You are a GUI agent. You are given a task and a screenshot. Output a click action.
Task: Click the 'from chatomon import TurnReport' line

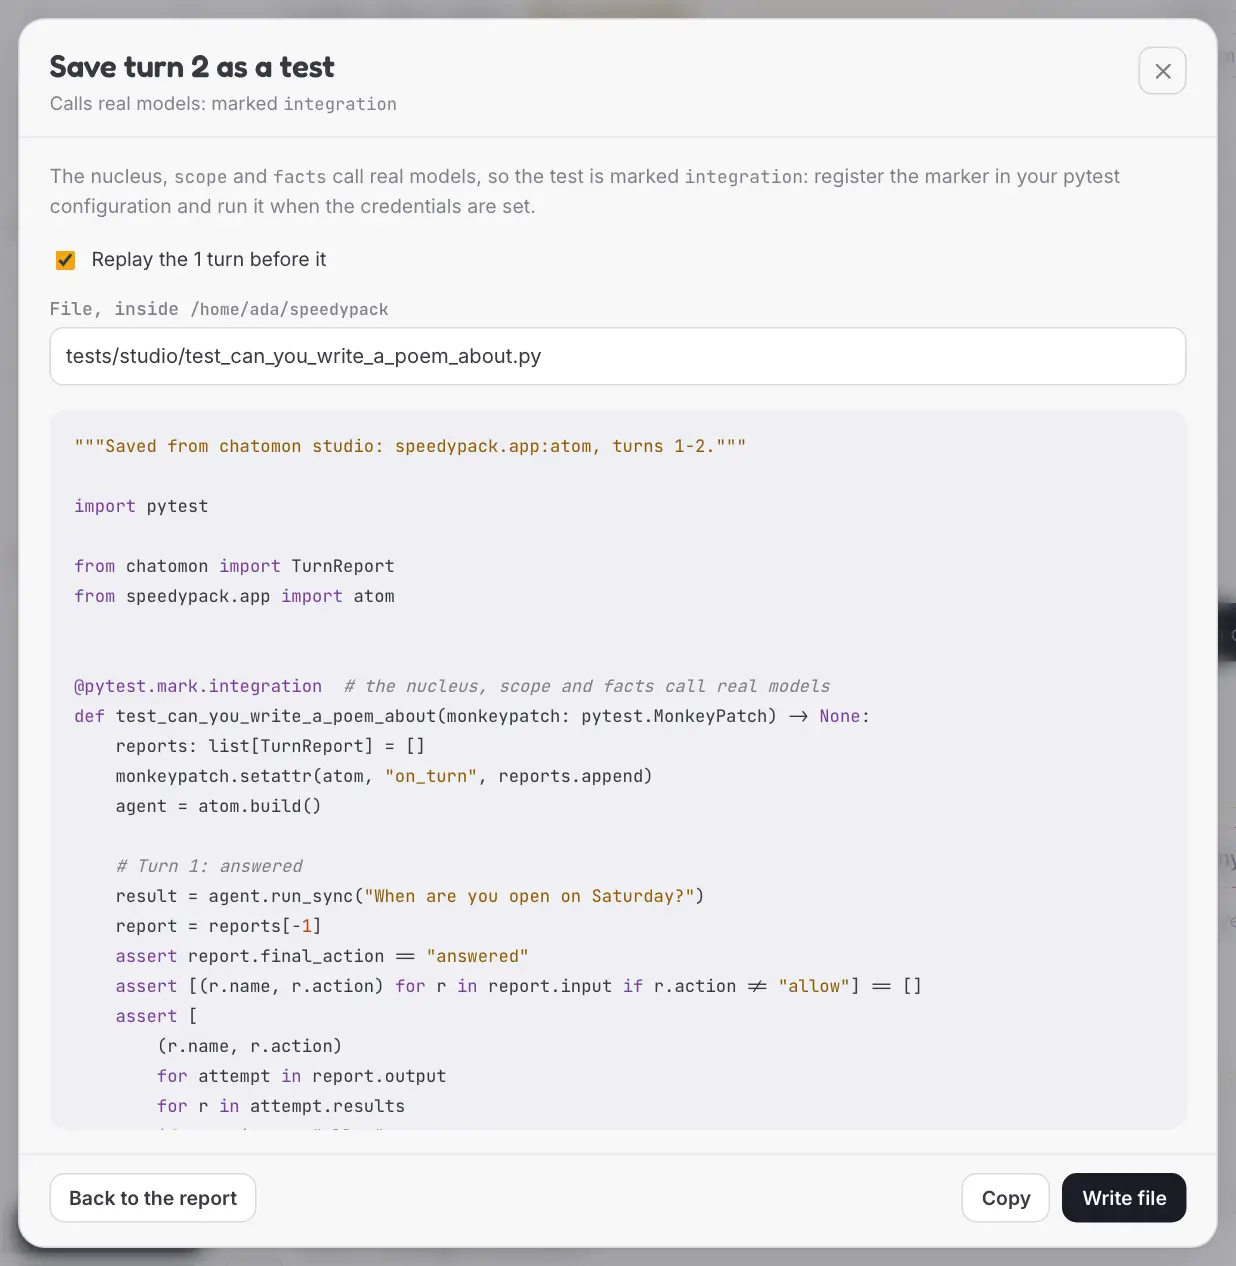click(x=234, y=566)
